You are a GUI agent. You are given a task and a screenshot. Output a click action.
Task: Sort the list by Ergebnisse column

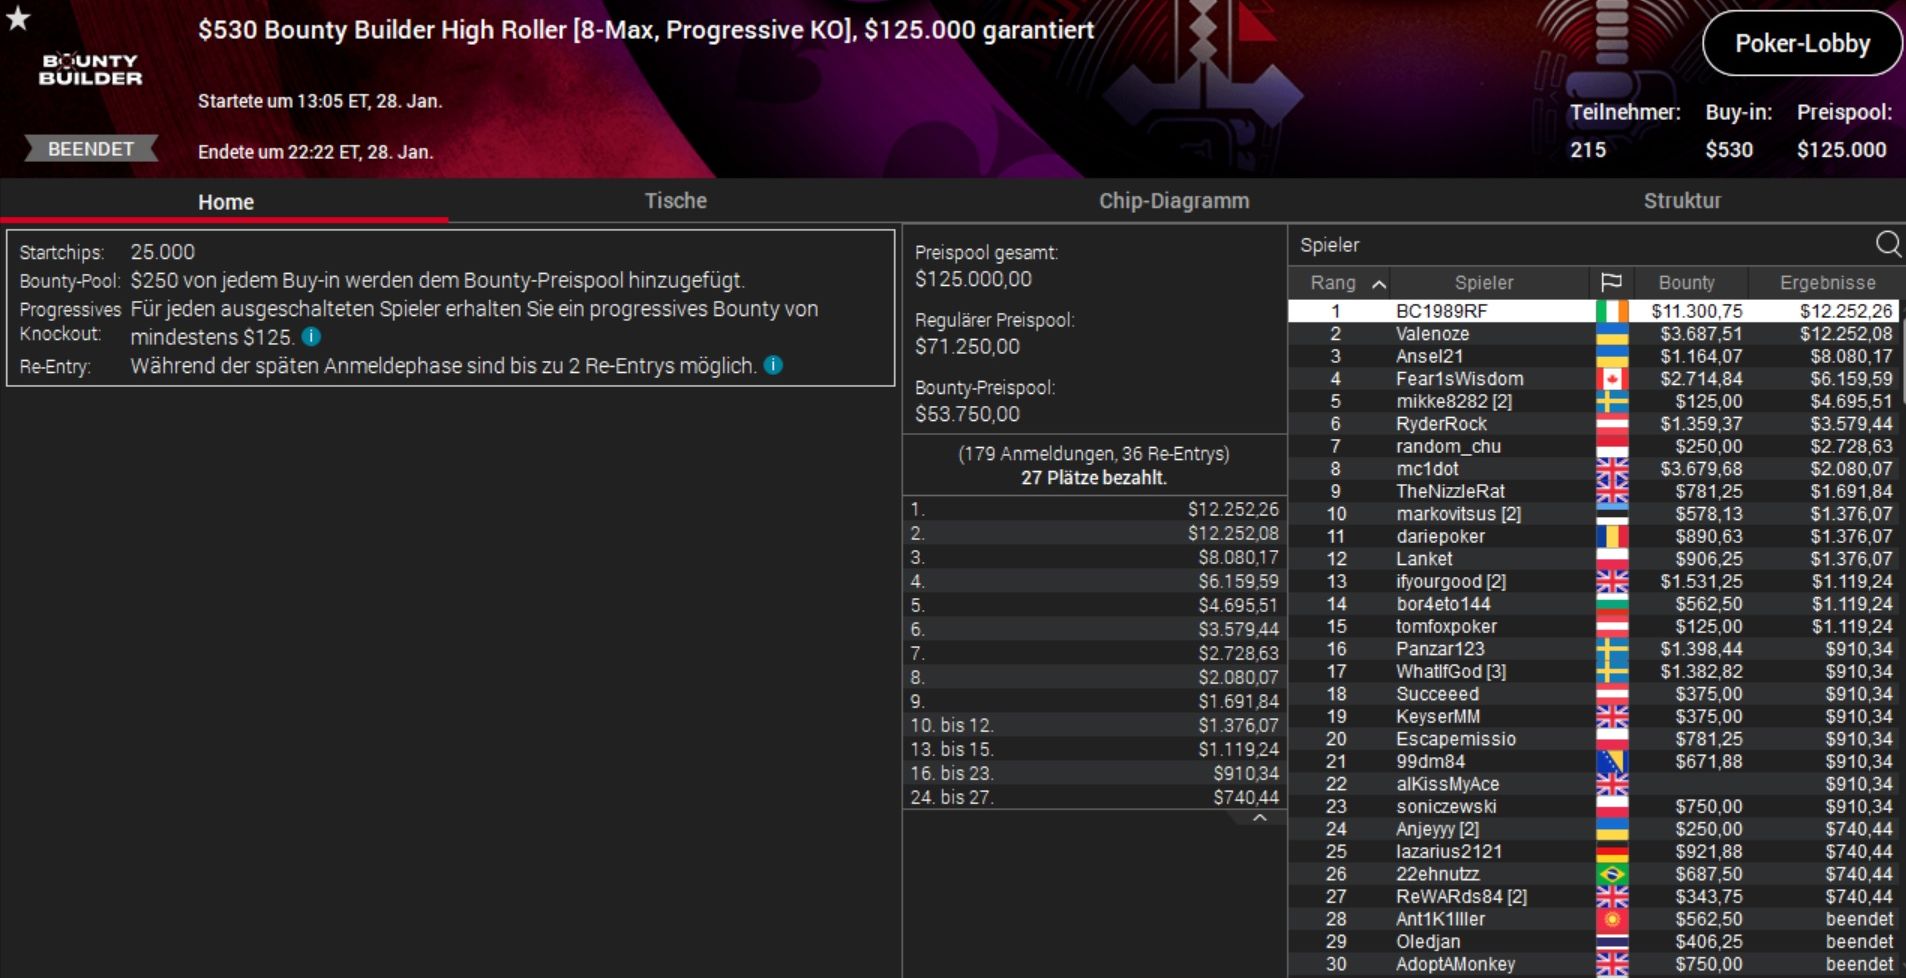coord(1827,283)
